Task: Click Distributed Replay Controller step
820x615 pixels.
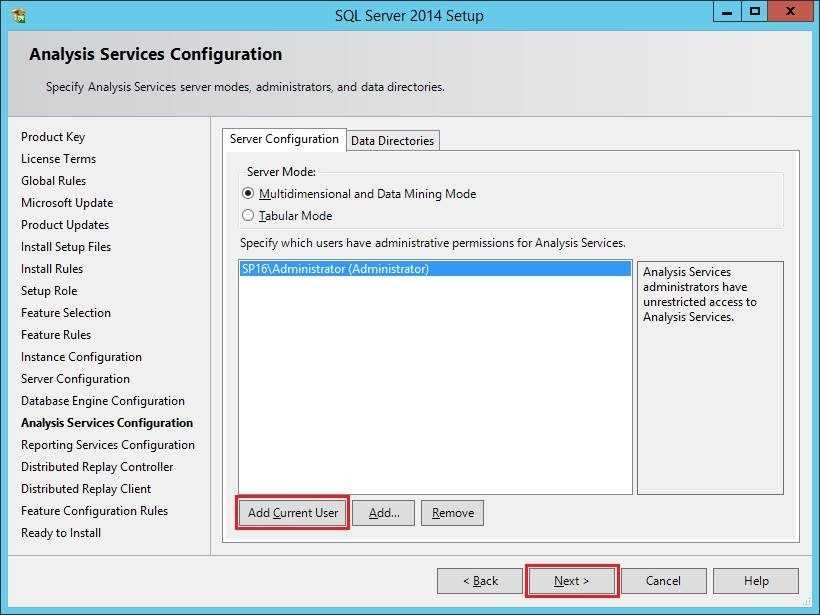Action: pos(97,467)
